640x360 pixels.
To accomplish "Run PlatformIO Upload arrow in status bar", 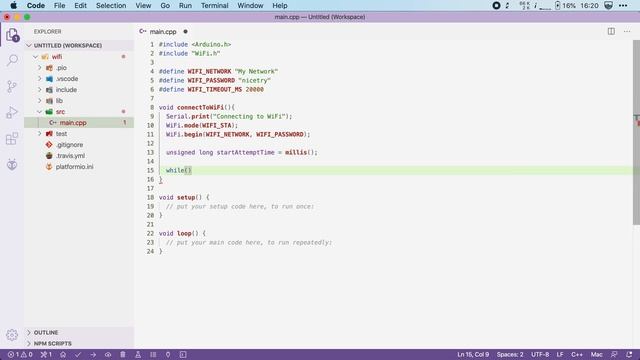I will (93, 355).
